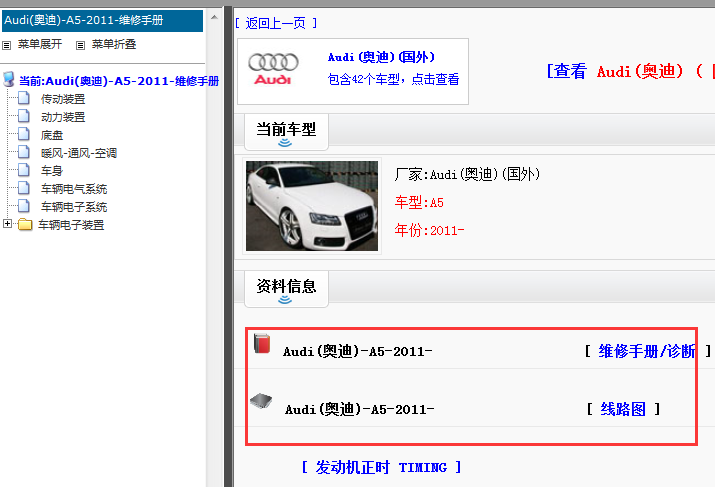The width and height of the screenshot is (715, 487).
Task: Open 车辆电气系统 in the tree
Action: 74,189
